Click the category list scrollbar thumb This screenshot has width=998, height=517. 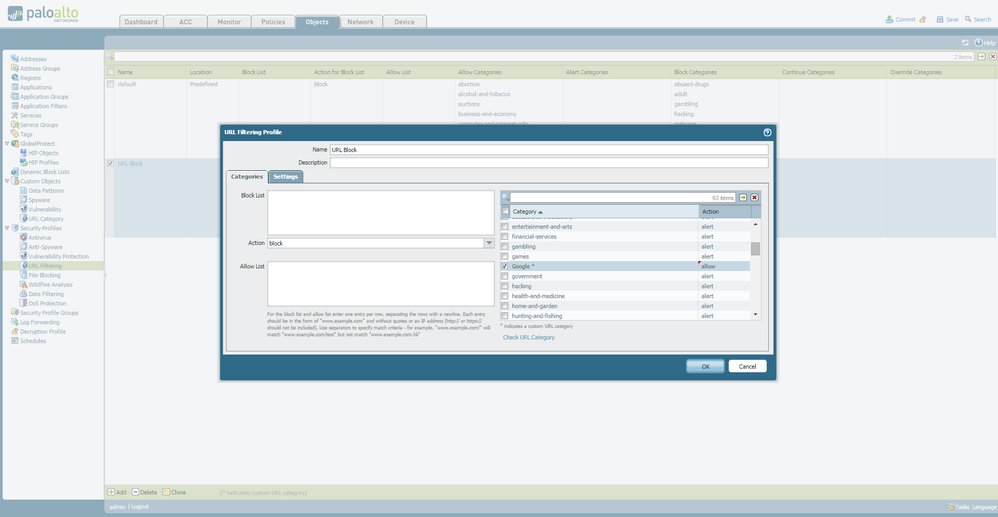coord(755,249)
